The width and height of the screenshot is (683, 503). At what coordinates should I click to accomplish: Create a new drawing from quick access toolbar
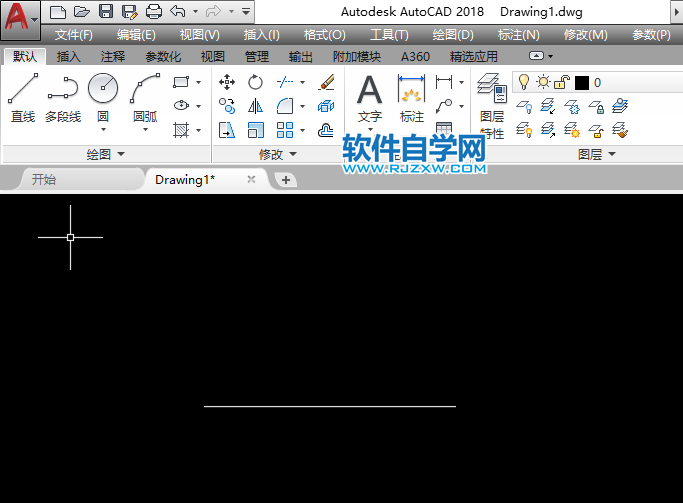pos(57,12)
